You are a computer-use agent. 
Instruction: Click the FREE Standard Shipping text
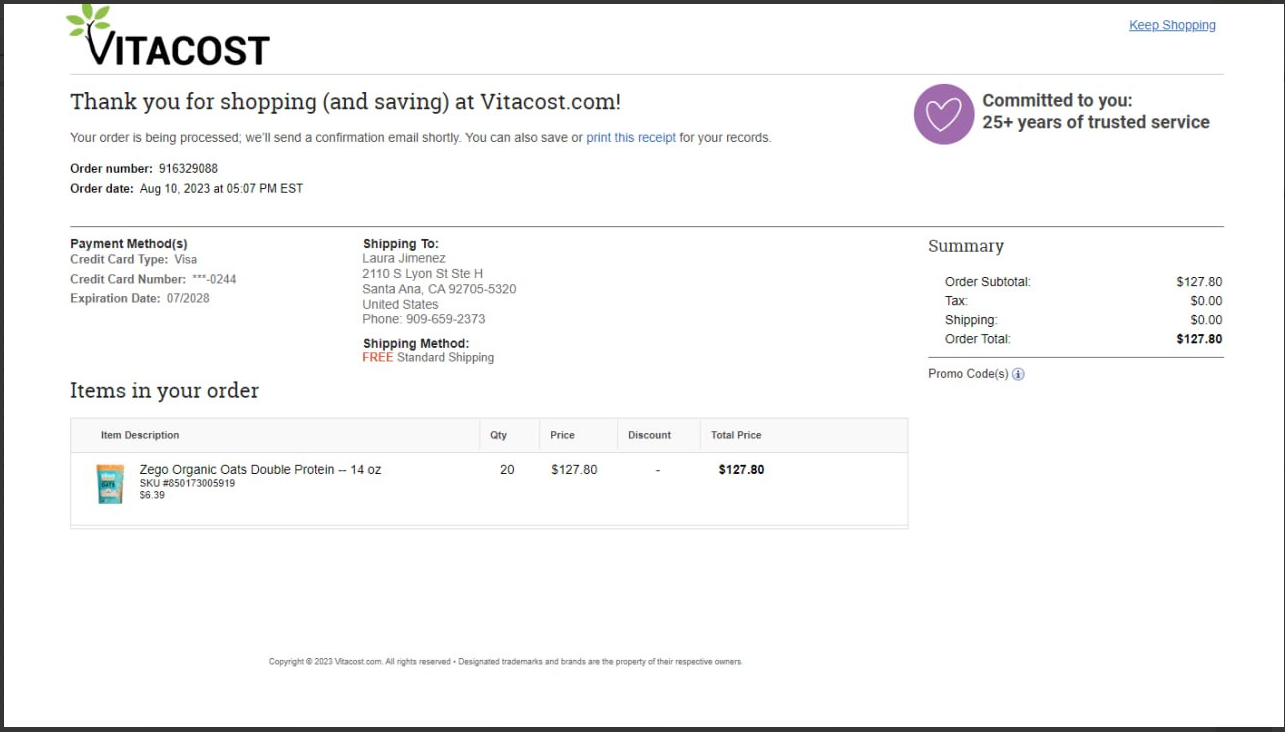pos(428,357)
